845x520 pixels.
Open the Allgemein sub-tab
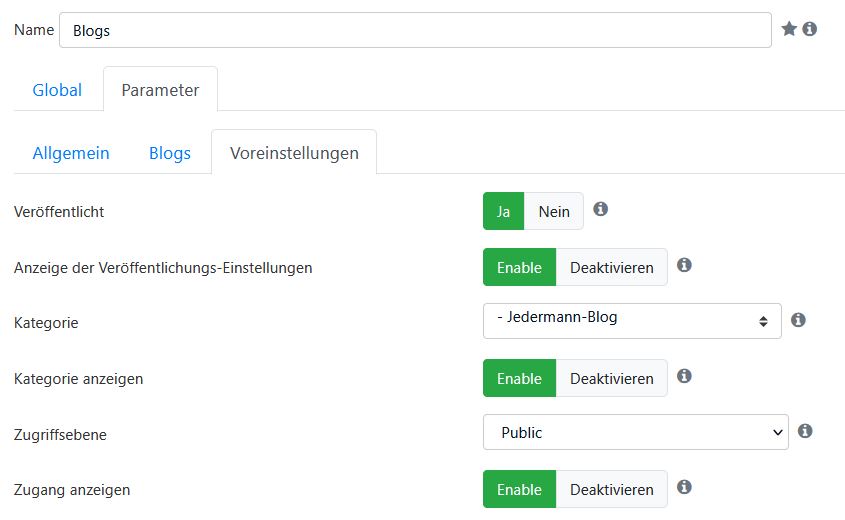click(71, 153)
